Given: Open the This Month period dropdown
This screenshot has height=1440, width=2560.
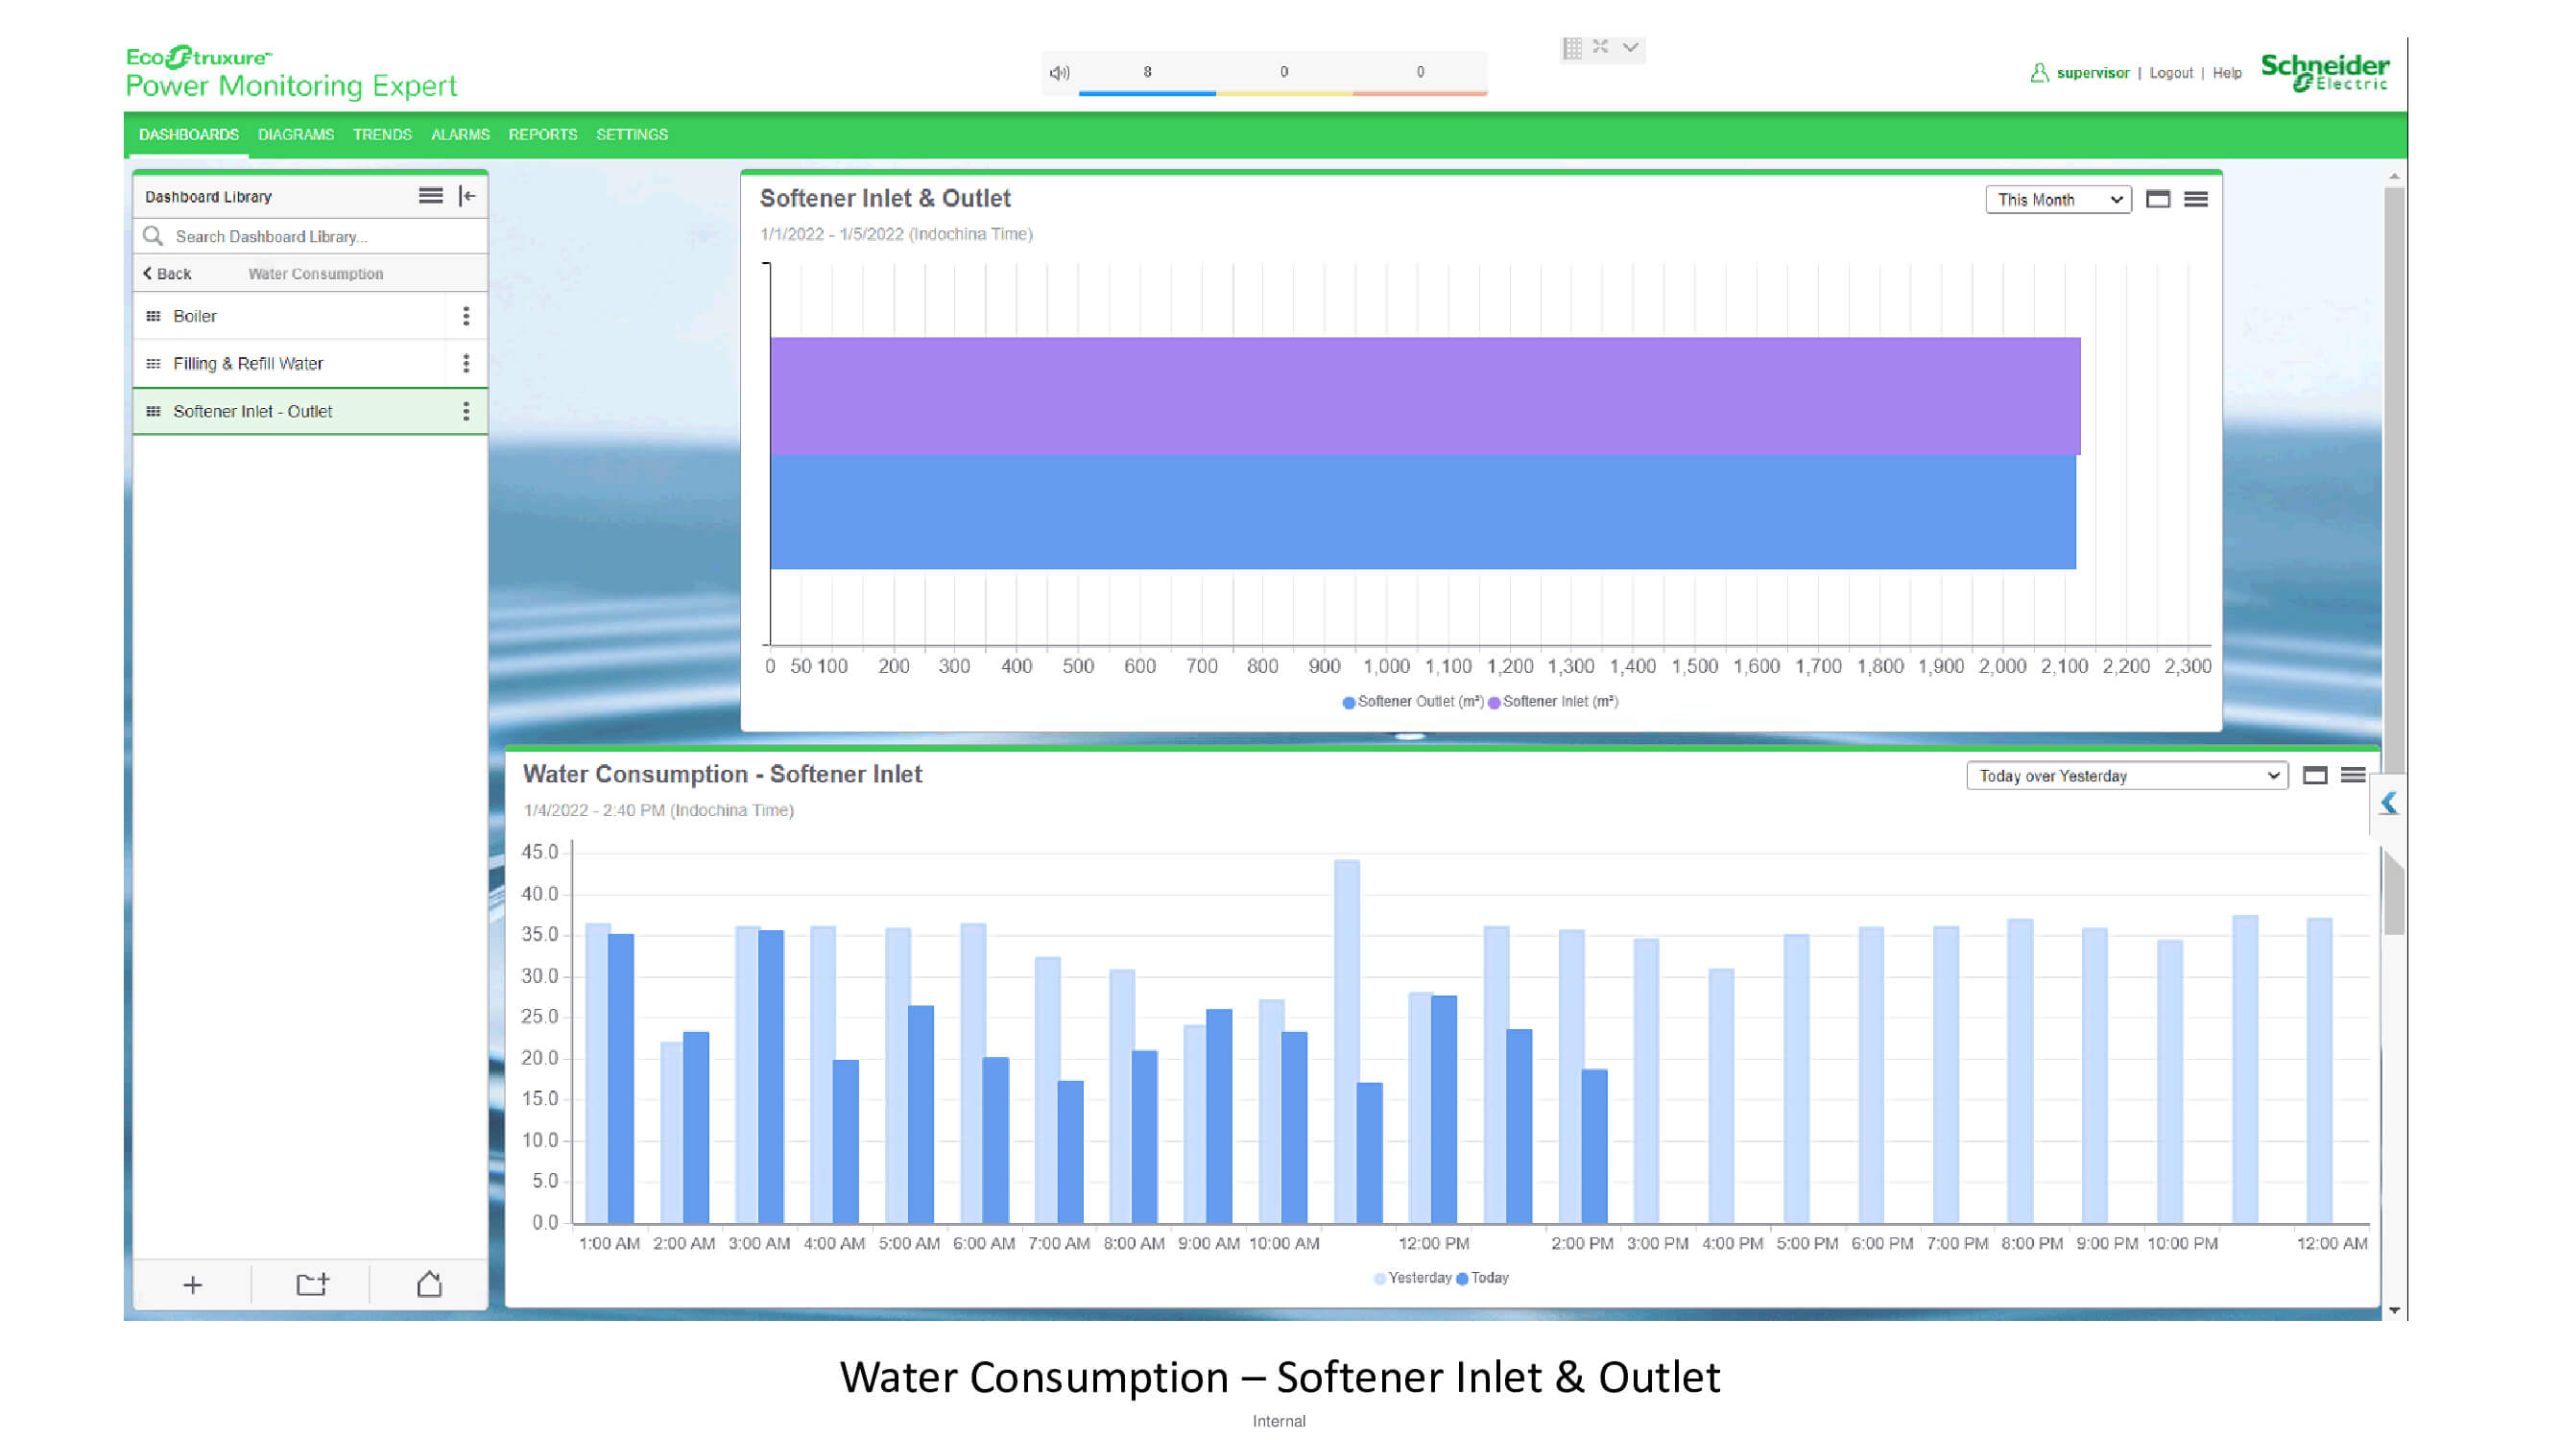Looking at the screenshot, I should (x=2058, y=199).
